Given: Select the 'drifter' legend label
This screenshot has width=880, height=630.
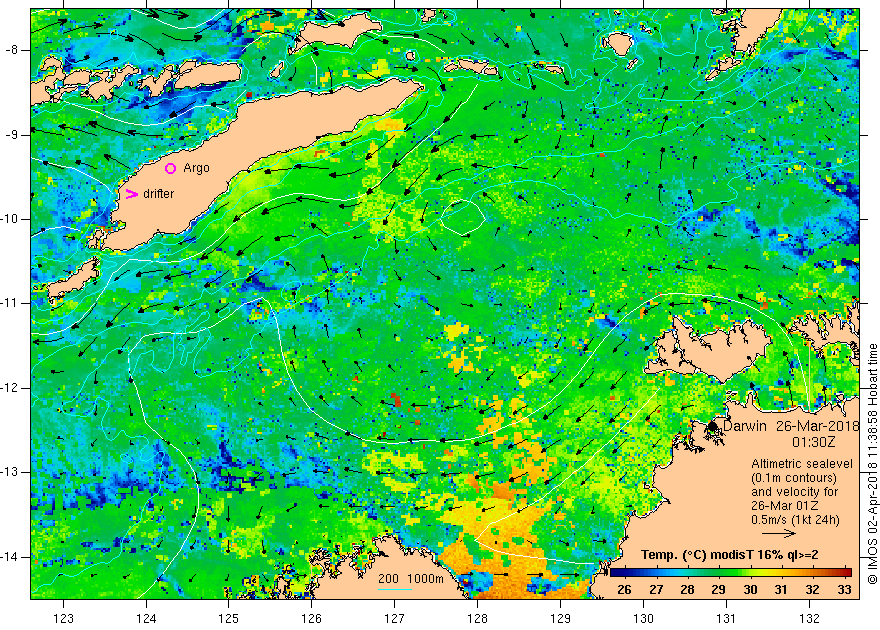Looking at the screenshot, I should coord(159,194).
